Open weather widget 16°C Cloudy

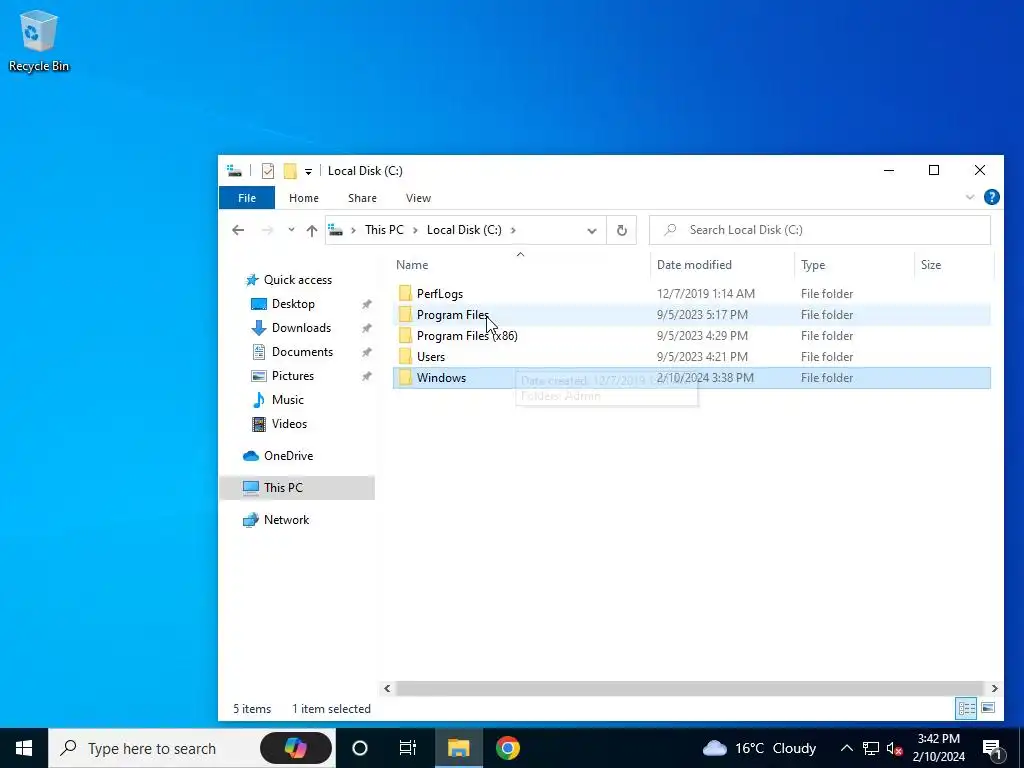tap(760, 748)
